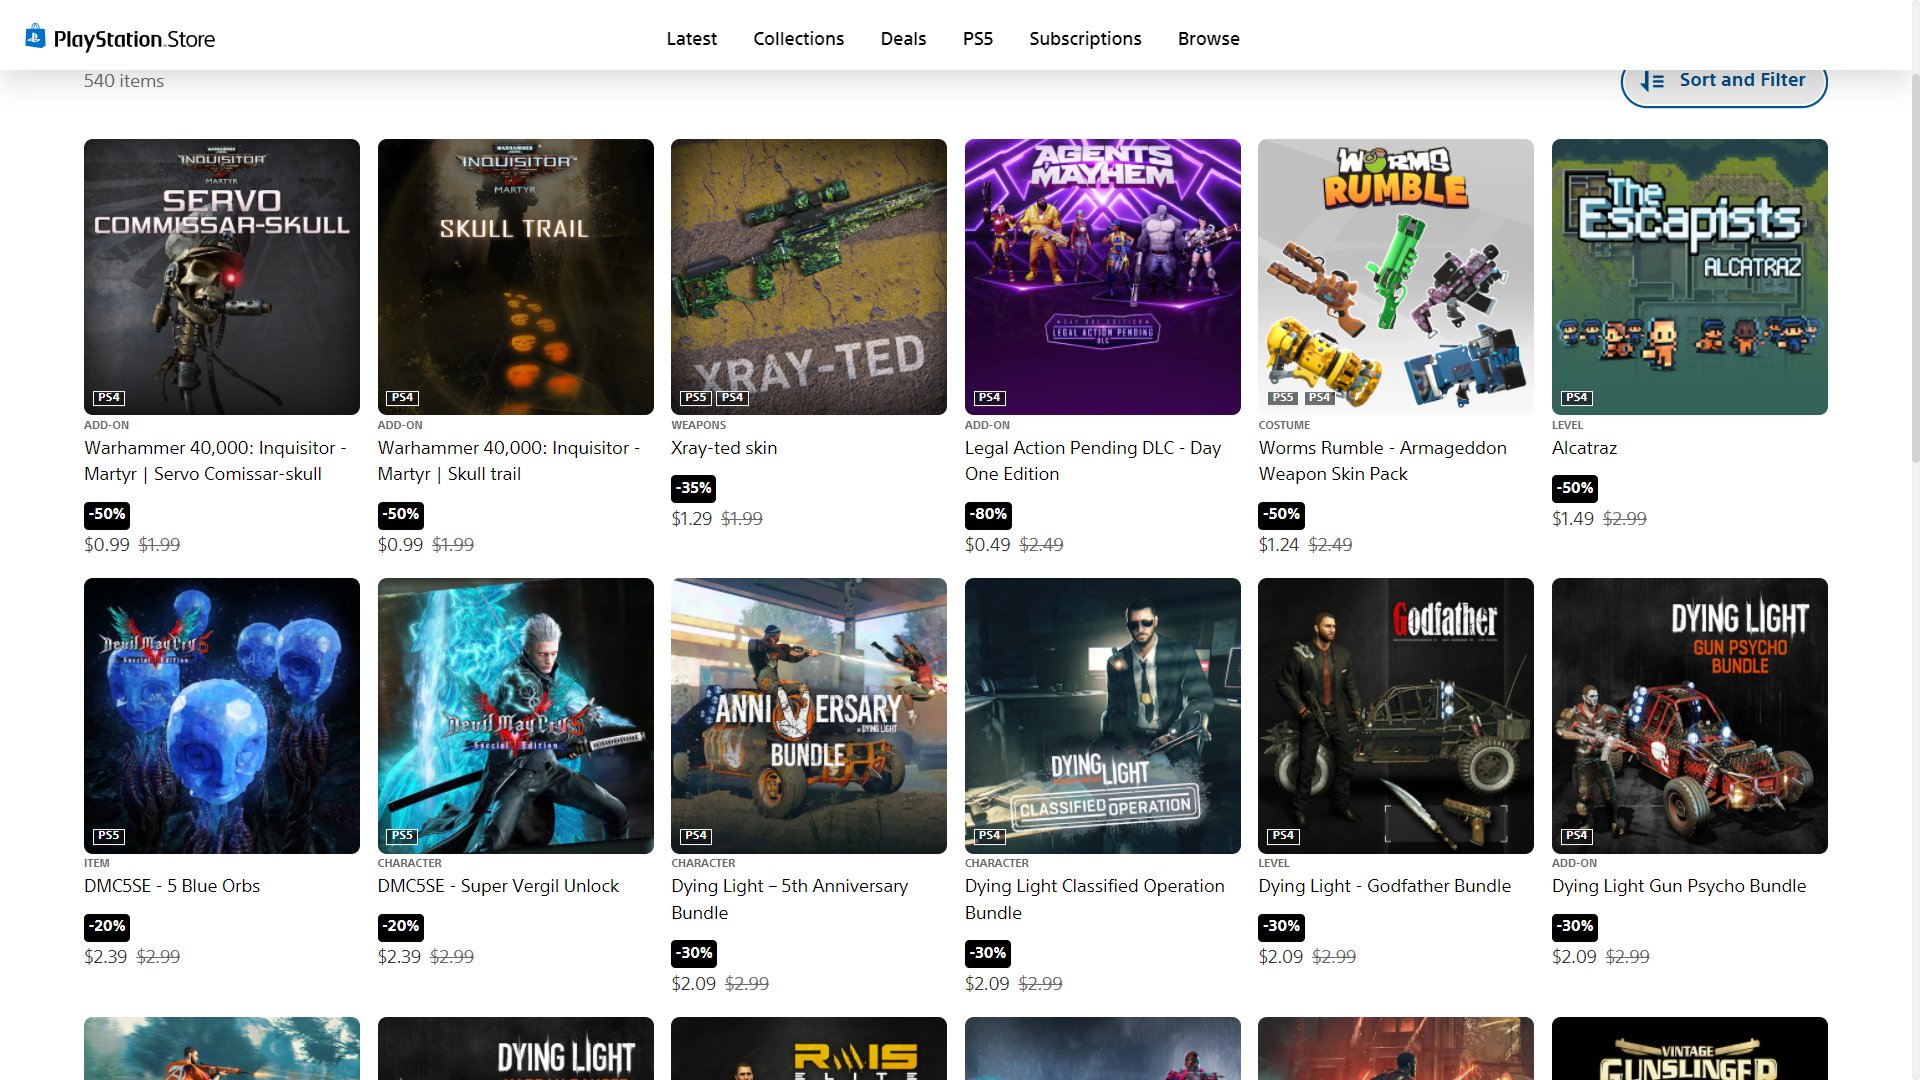The width and height of the screenshot is (1920, 1080).
Task: Click the PlayStation Store logo icon
Action: click(x=35, y=37)
